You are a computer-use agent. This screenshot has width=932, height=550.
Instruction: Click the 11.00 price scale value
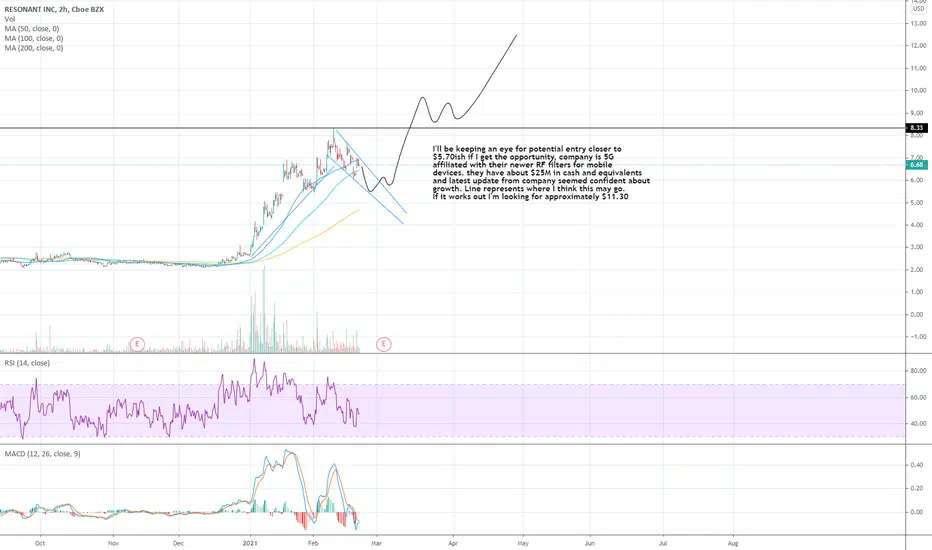click(918, 68)
